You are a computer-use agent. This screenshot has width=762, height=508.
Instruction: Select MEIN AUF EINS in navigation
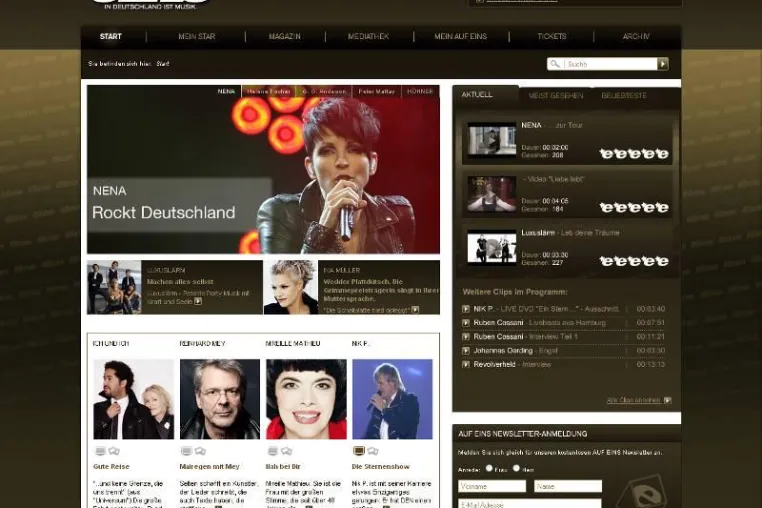461,36
